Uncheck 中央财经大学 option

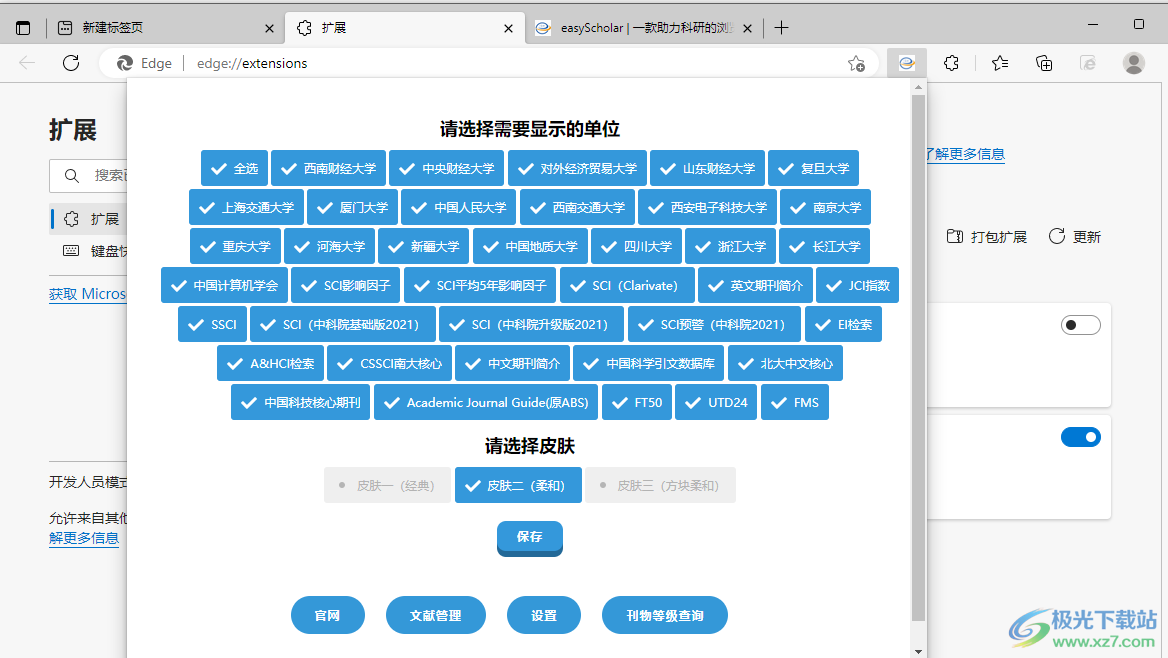[446, 168]
